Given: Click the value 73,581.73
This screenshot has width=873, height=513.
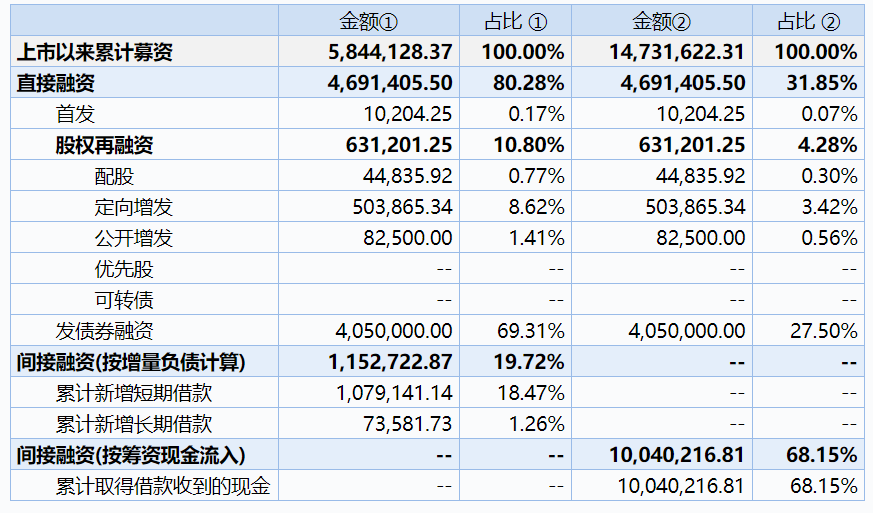Looking at the screenshot, I should point(408,424).
